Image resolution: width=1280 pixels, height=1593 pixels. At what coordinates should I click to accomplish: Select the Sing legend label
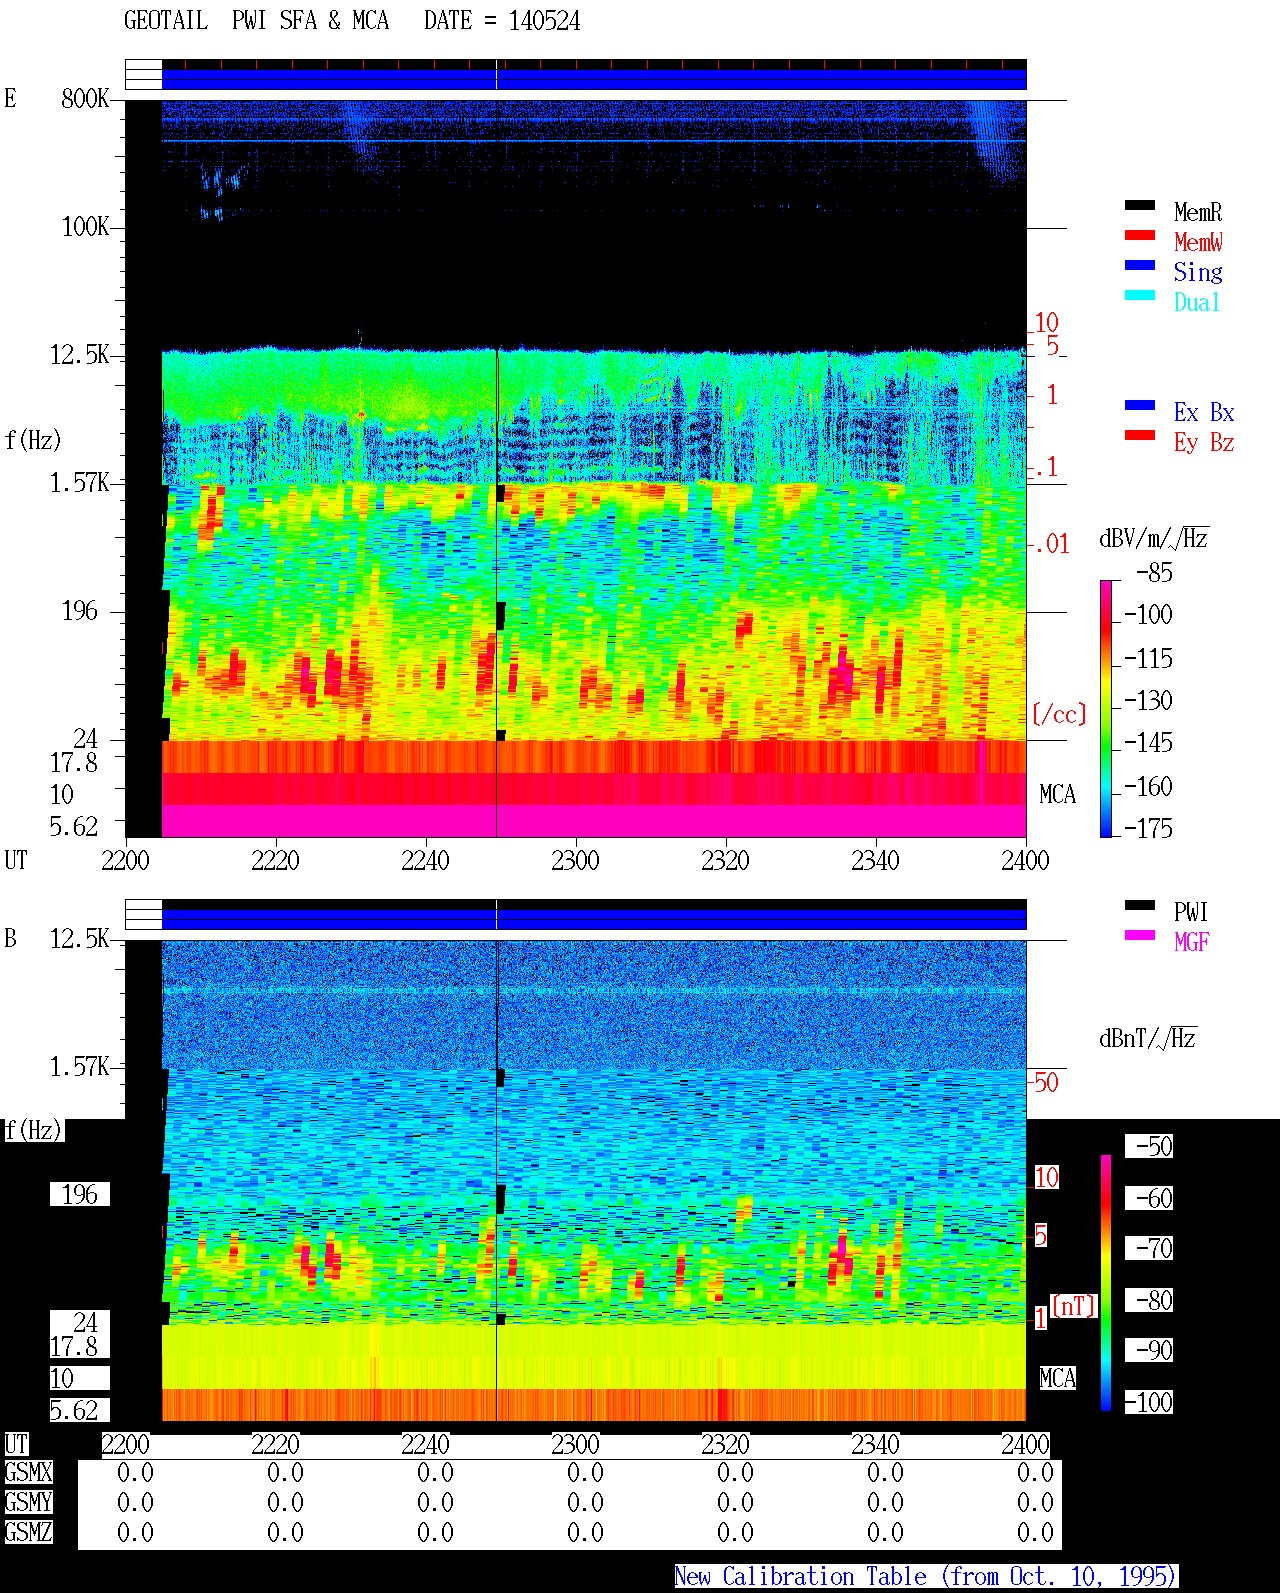[1198, 272]
